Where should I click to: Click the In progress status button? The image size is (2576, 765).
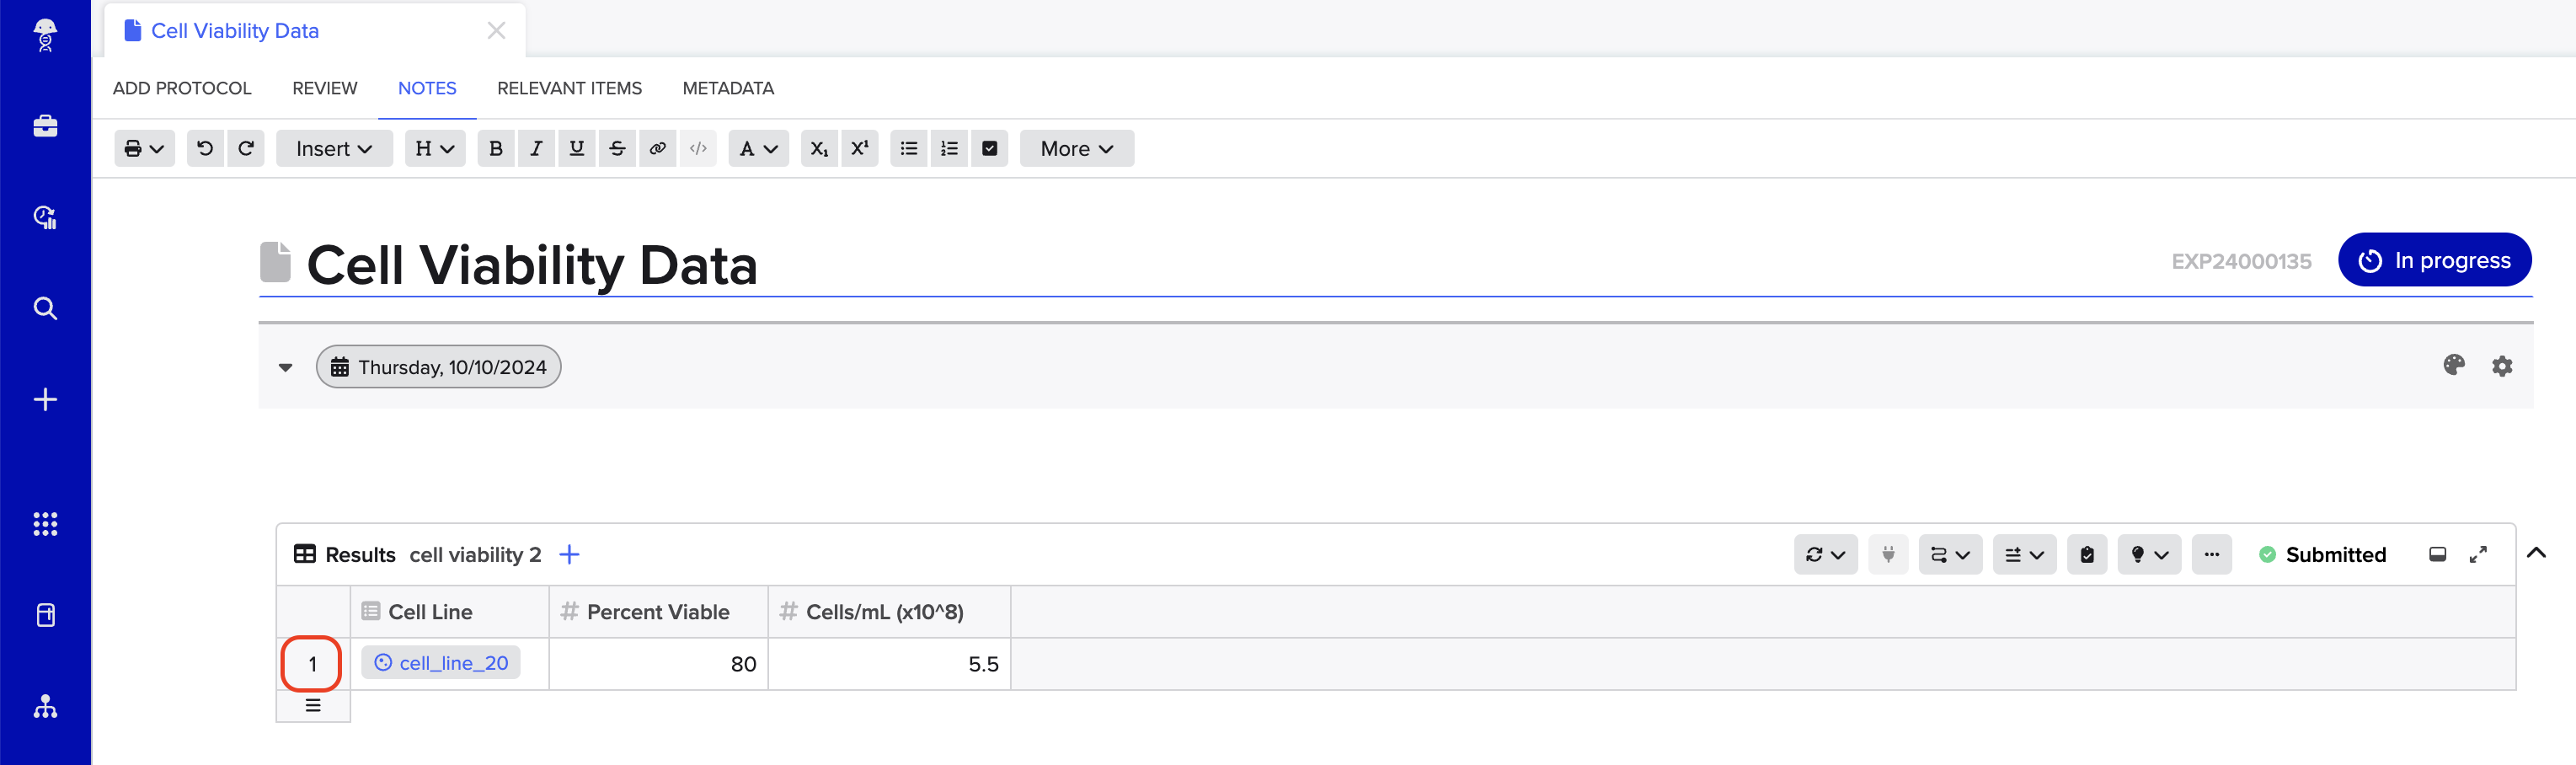click(x=2434, y=260)
